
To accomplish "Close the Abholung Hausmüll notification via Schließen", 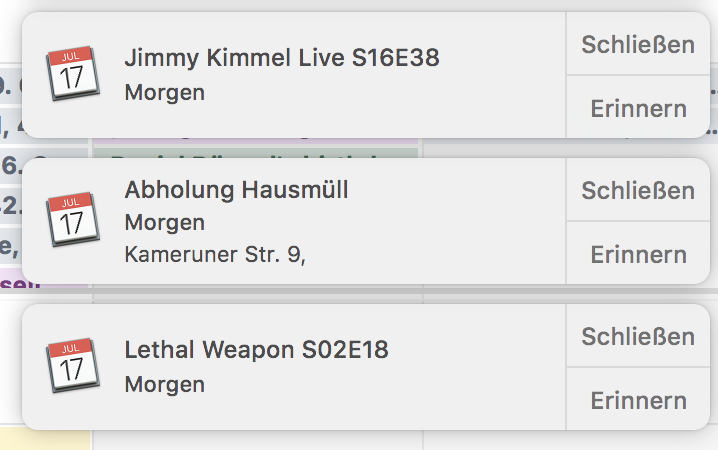I will 638,190.
